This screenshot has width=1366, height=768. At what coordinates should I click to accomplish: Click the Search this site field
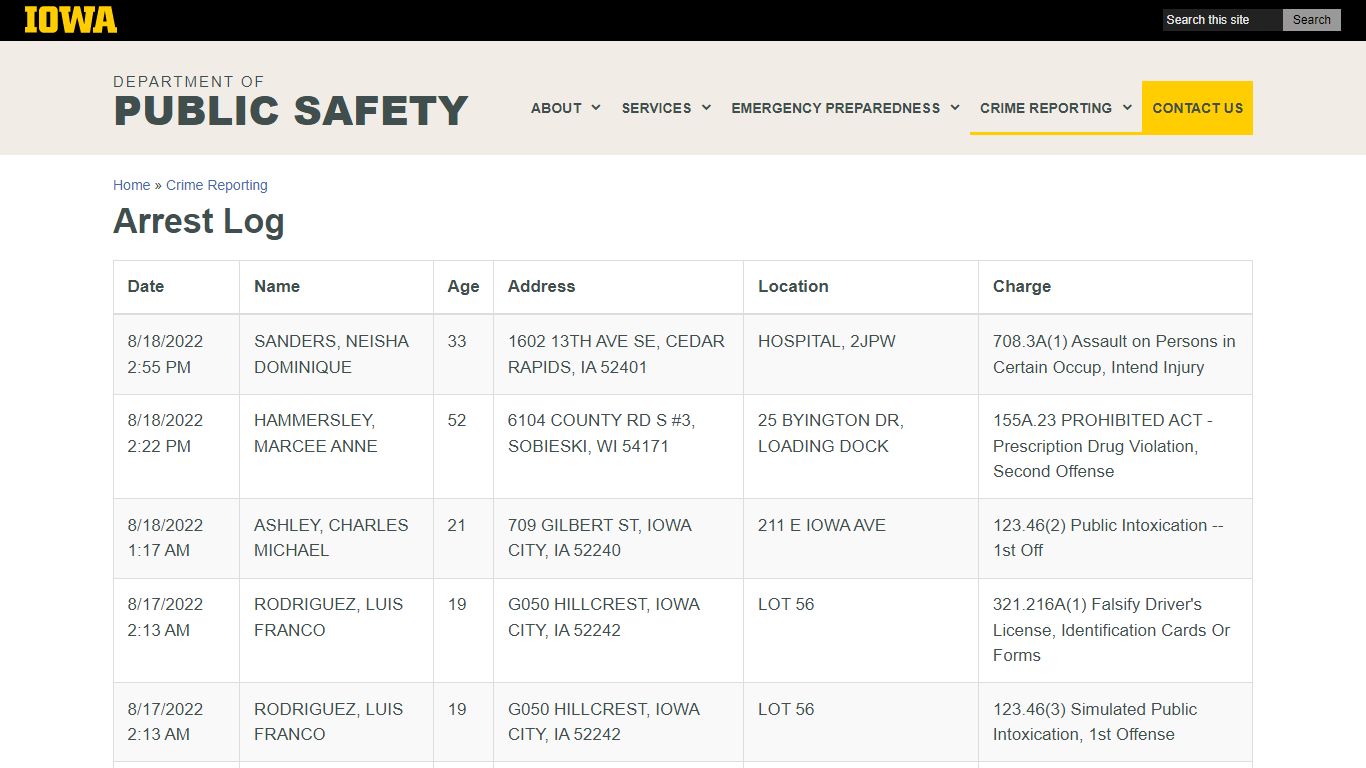pos(1222,20)
